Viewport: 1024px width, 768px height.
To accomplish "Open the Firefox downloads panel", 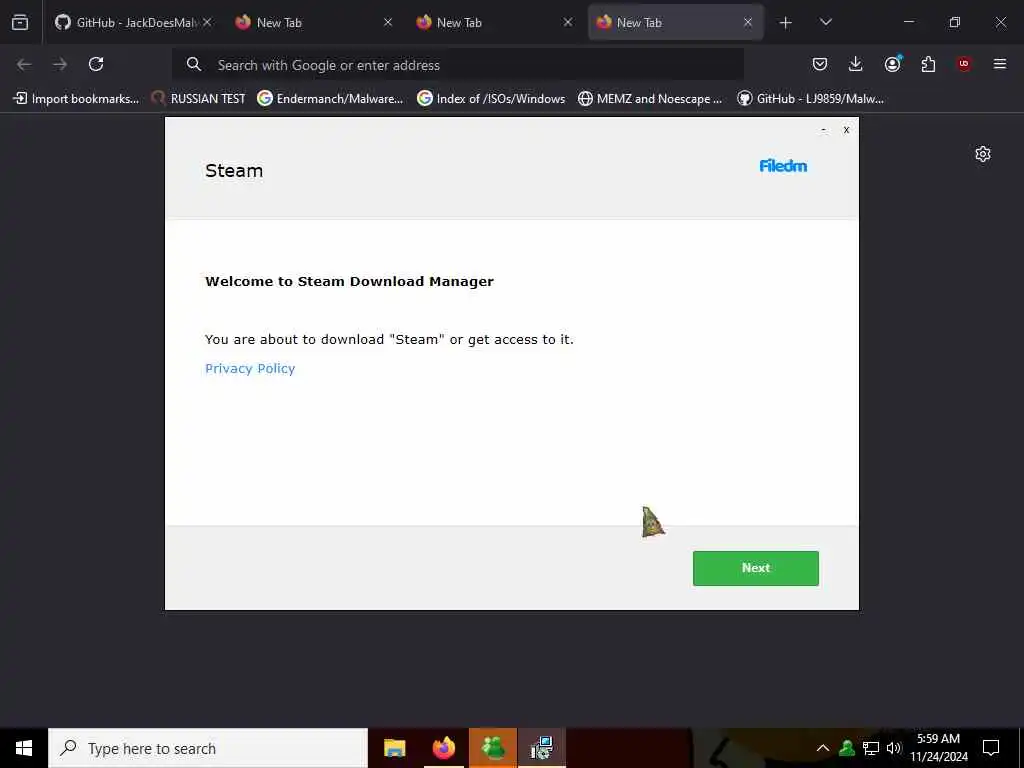I will point(856,64).
